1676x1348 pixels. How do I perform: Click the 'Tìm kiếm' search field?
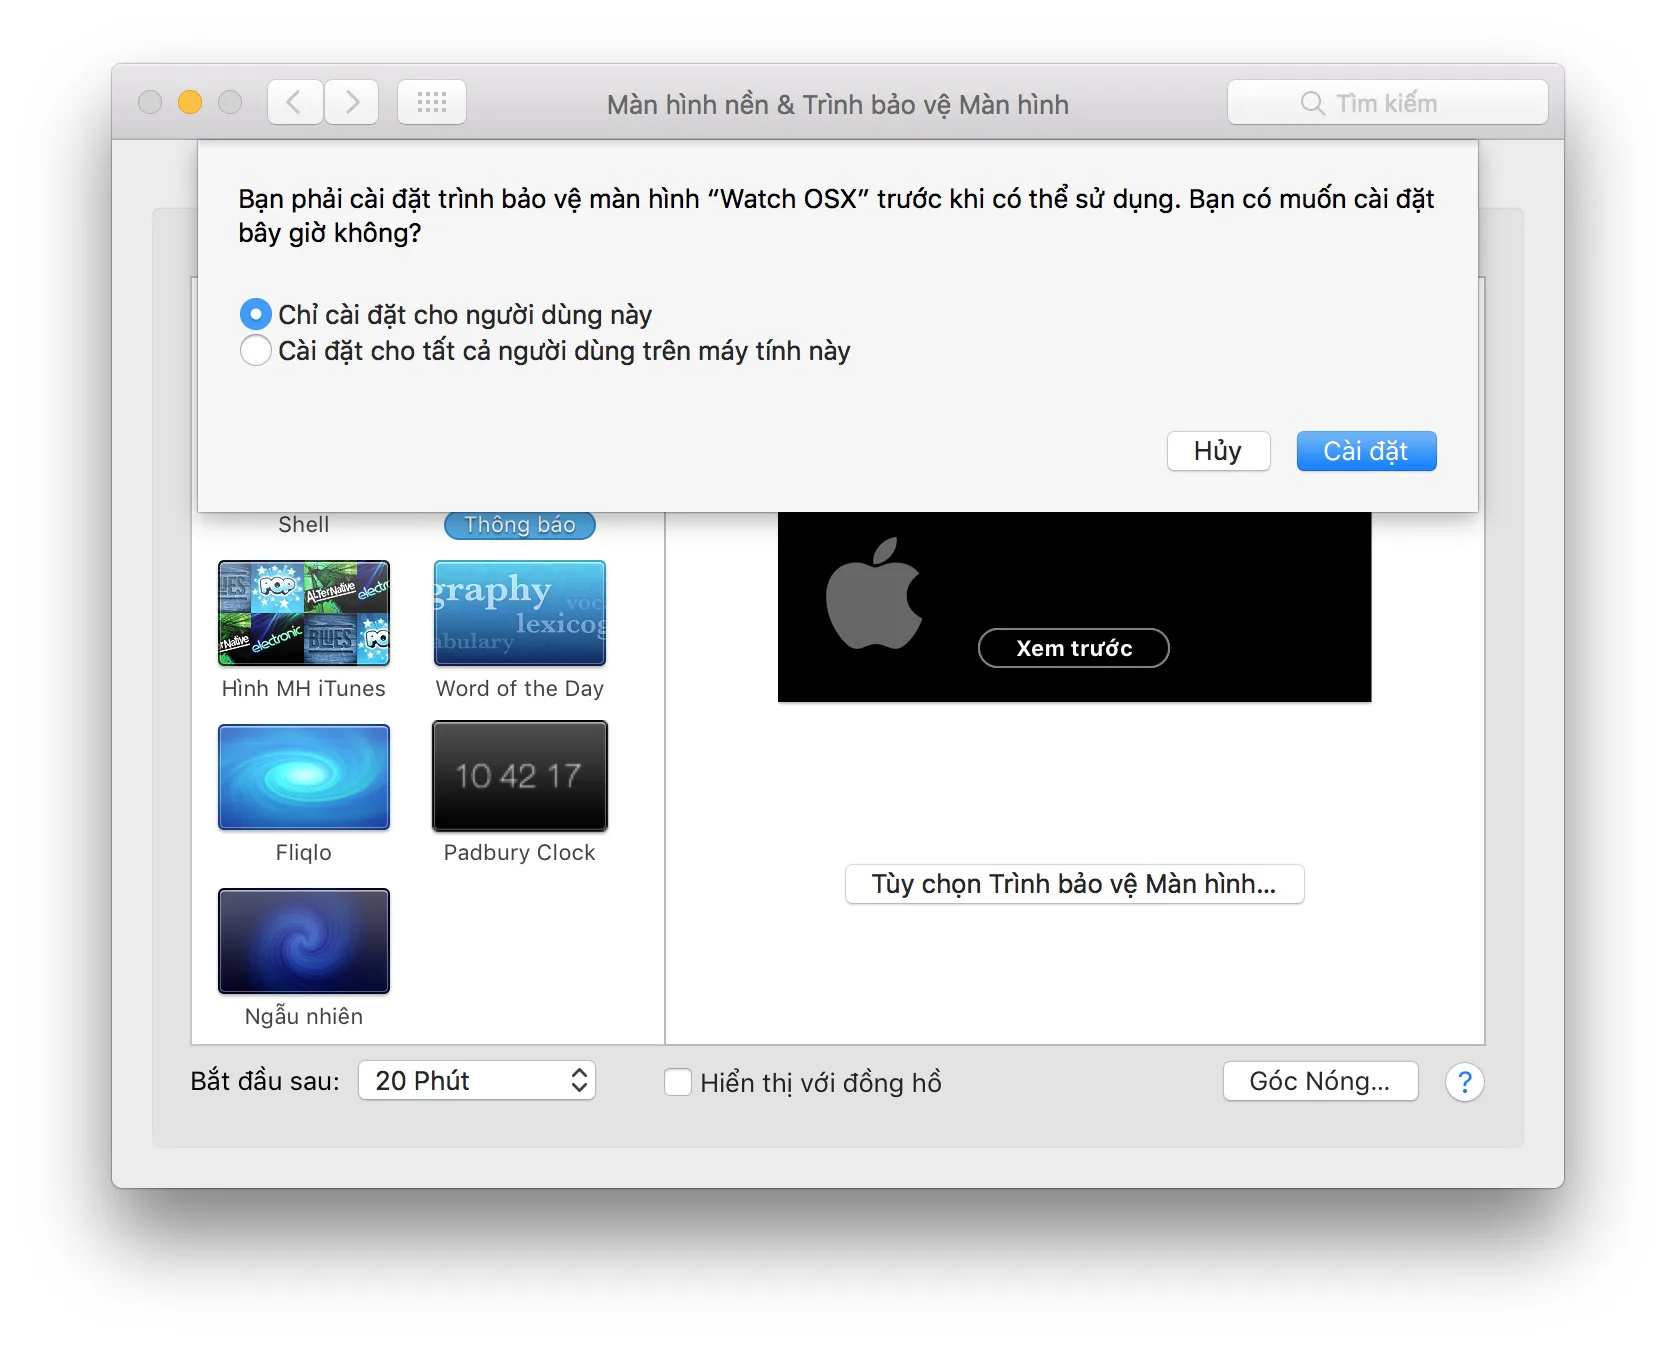(x=1388, y=102)
